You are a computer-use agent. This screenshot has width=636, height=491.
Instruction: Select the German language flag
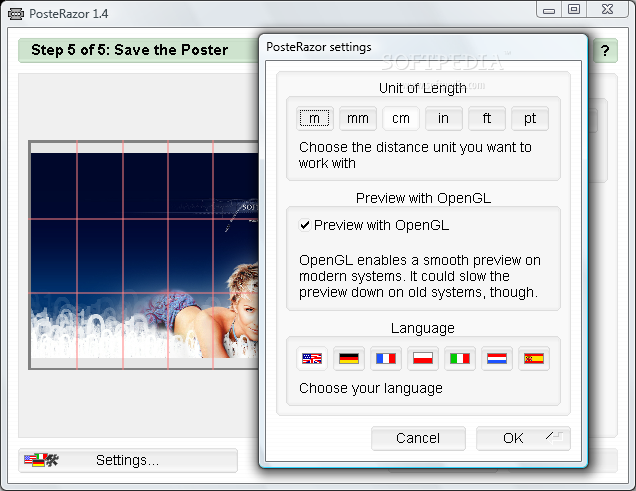coord(349,358)
